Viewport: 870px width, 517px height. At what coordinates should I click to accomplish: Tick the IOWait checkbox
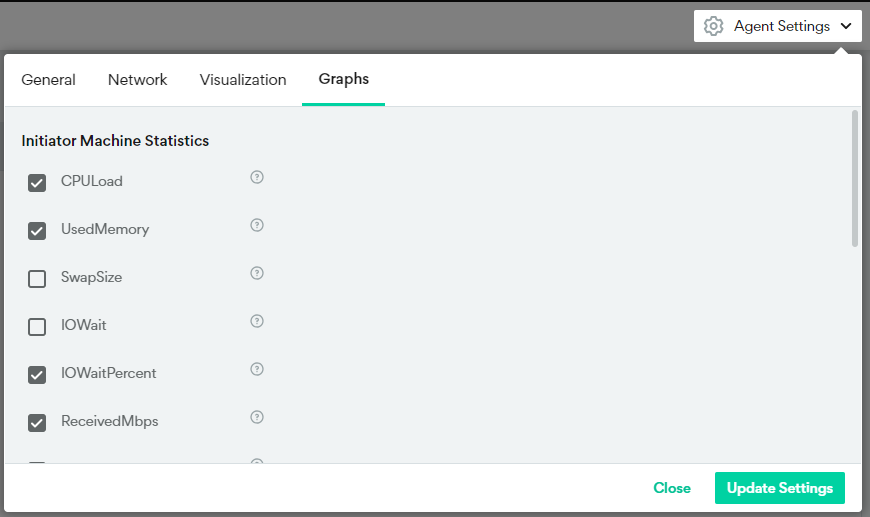tap(37, 327)
